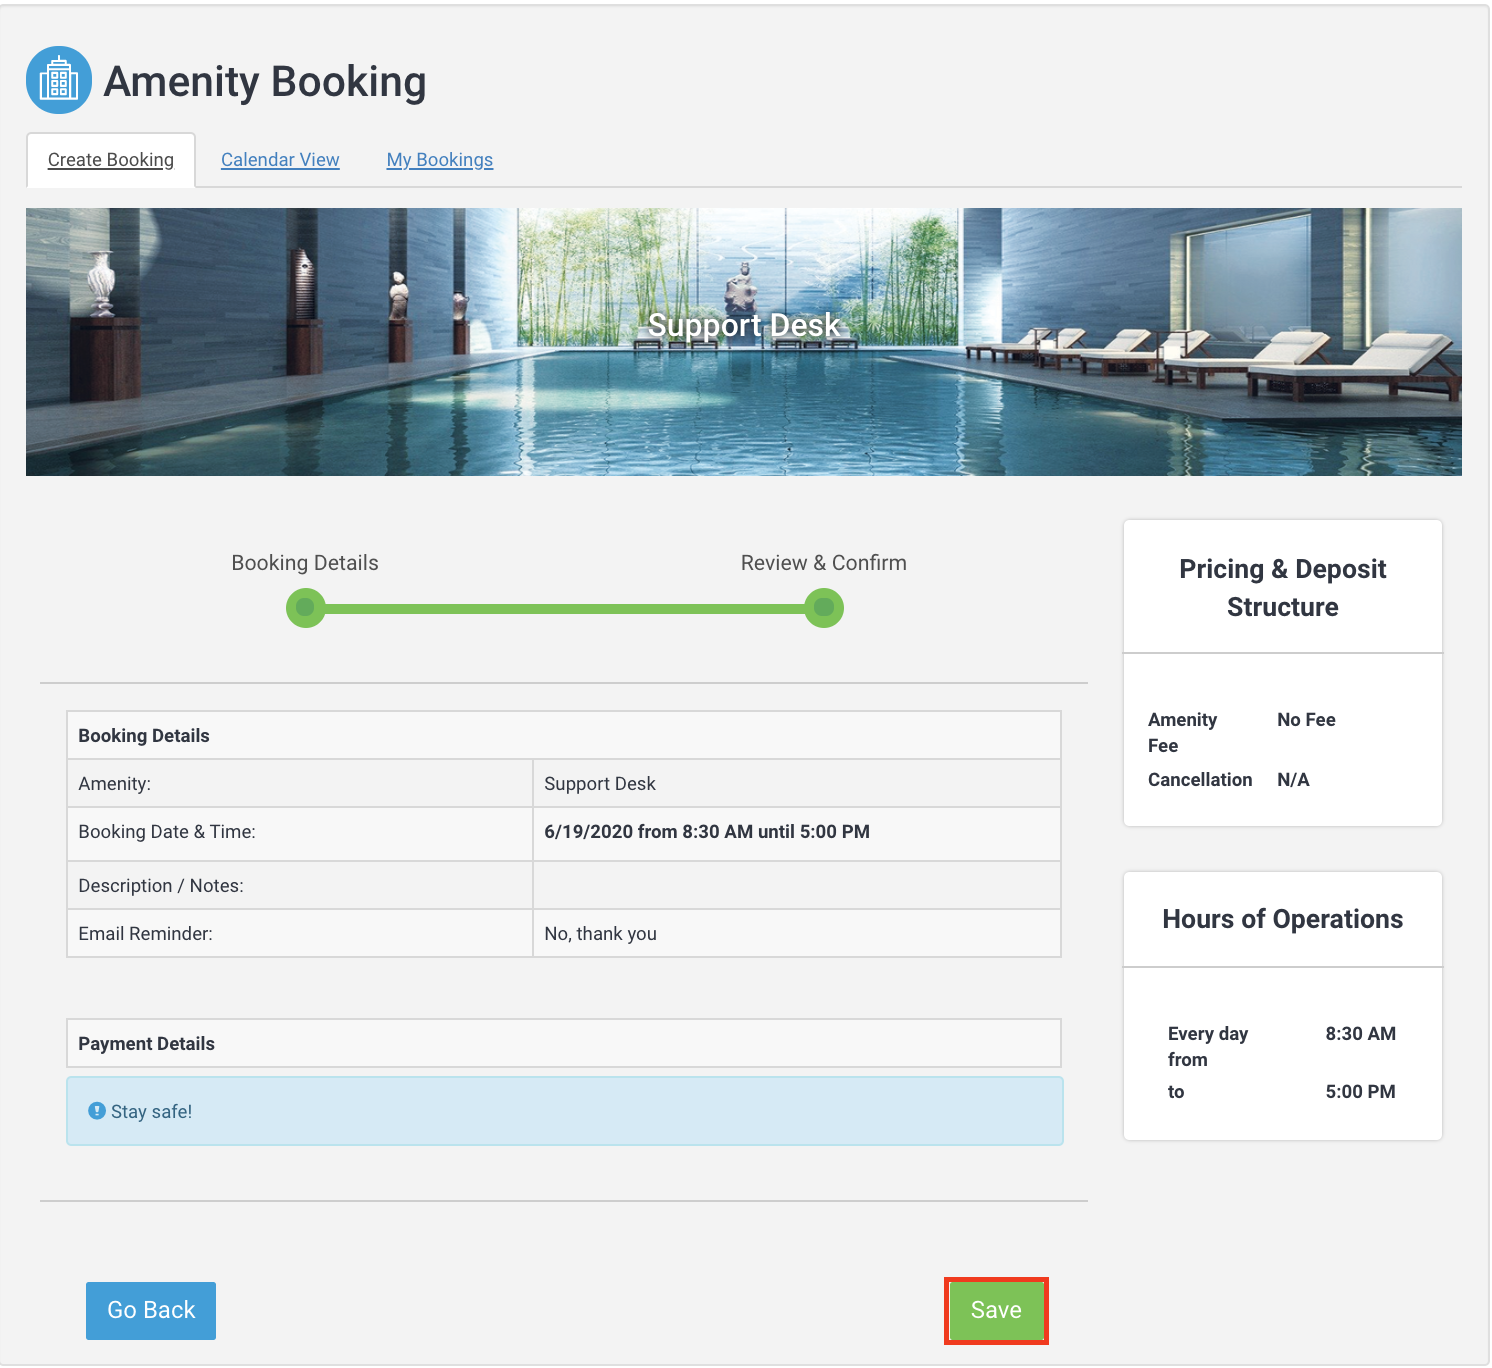
Task: Click the Amenity Booking page title
Action: 265,82
